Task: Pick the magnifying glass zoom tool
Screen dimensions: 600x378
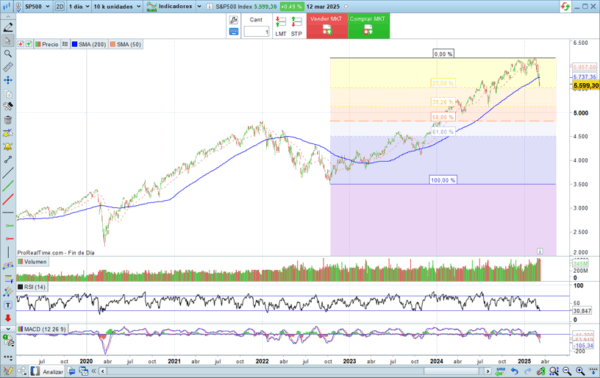Action: click(x=8, y=54)
